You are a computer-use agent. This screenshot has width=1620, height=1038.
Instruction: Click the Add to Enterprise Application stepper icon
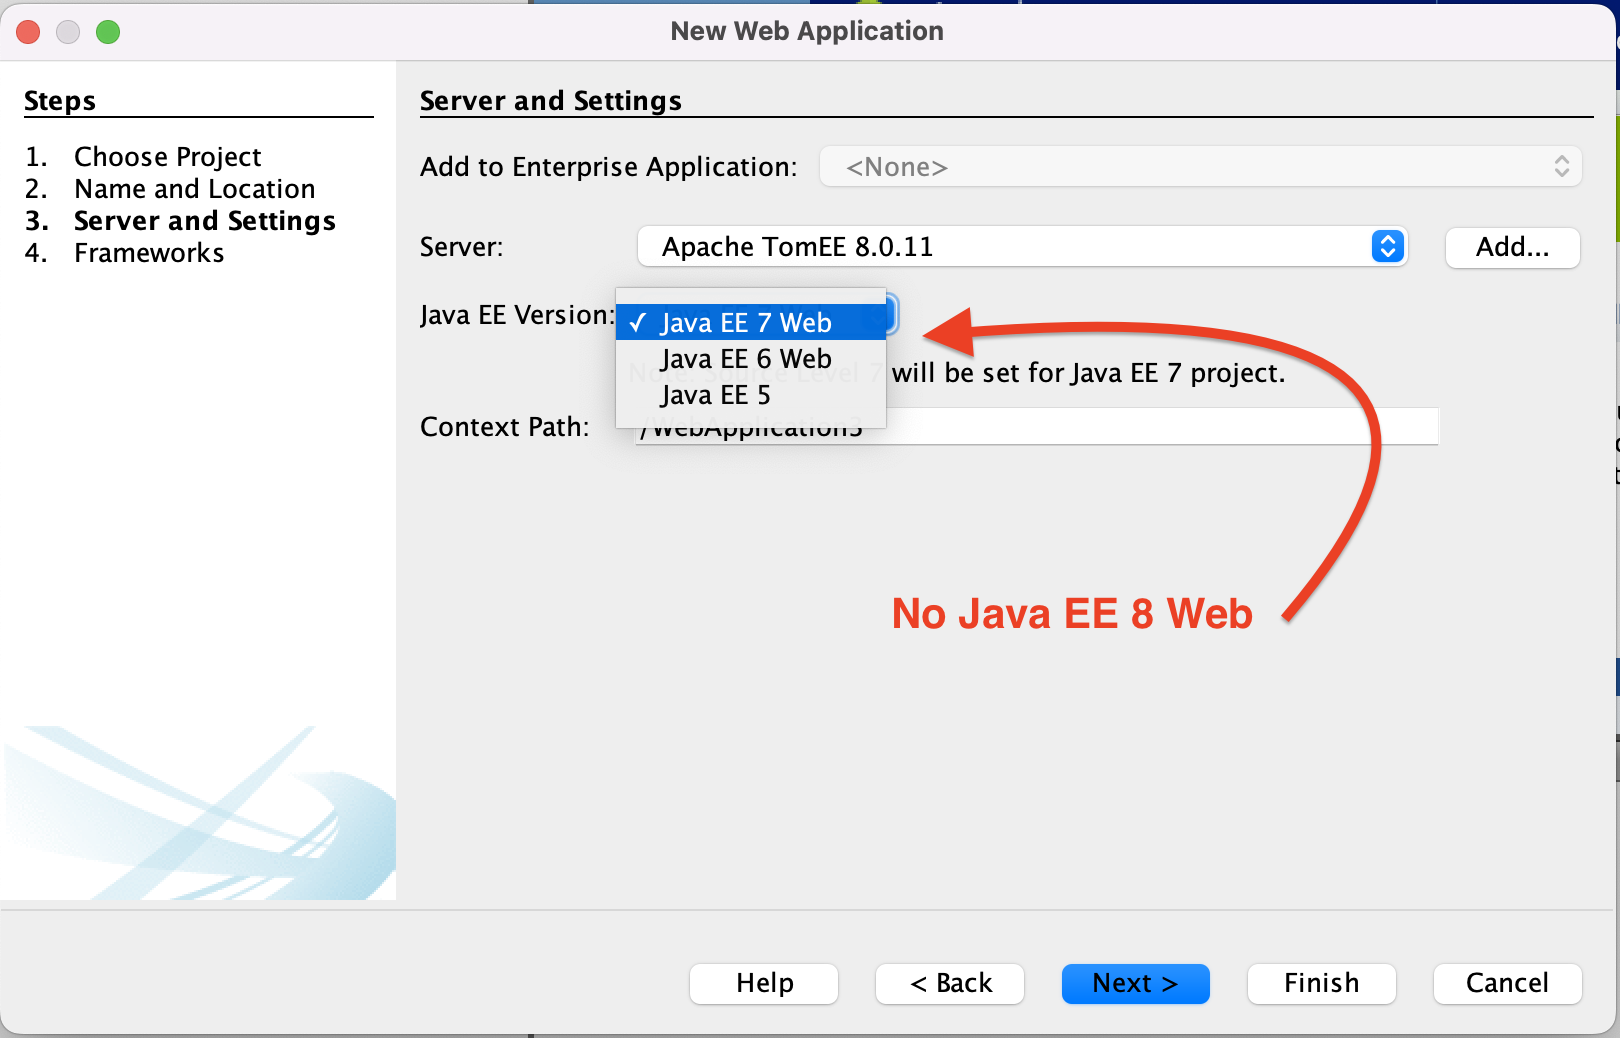point(1561,166)
